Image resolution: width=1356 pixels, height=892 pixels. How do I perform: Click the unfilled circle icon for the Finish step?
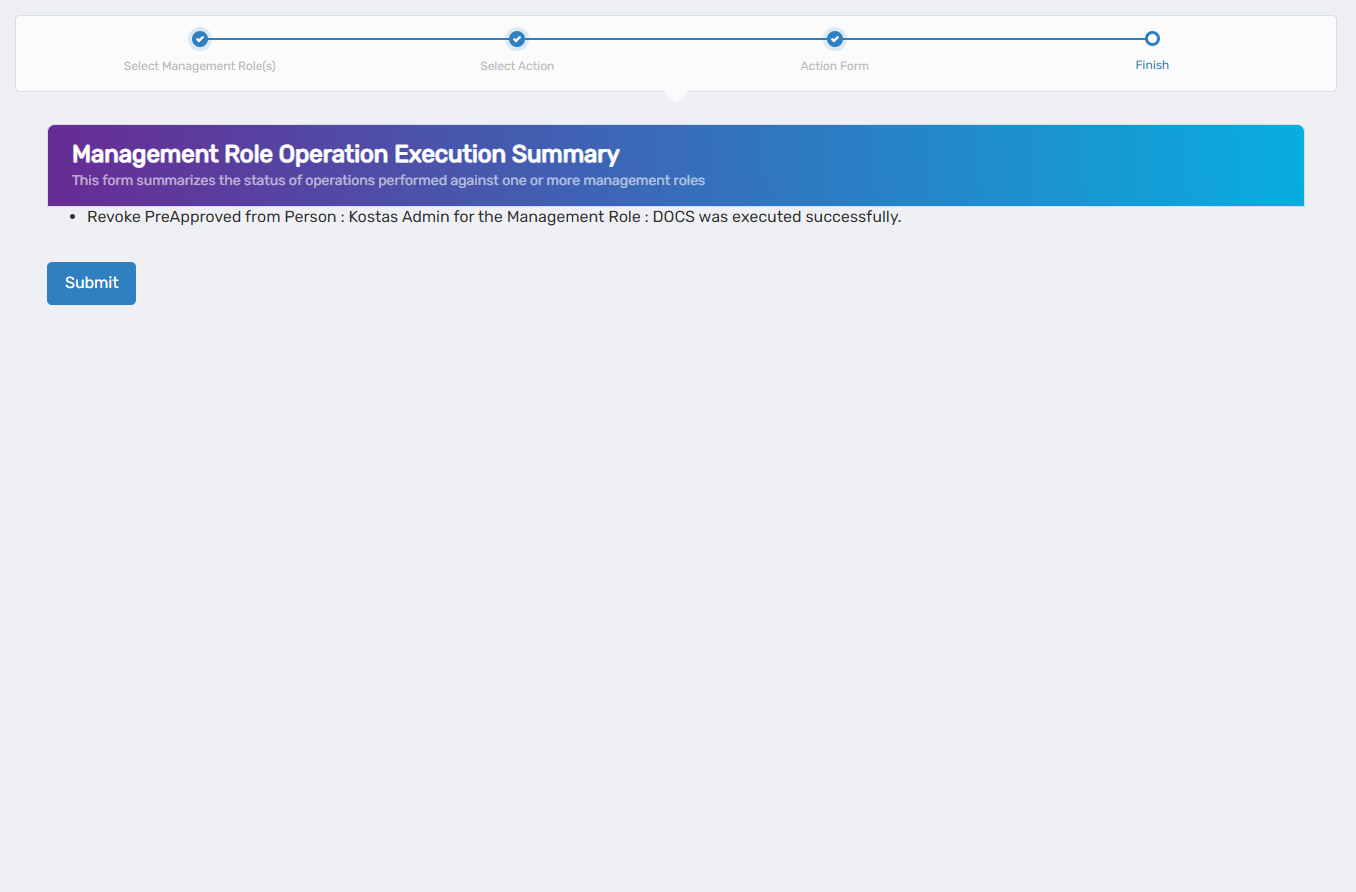coord(1152,38)
